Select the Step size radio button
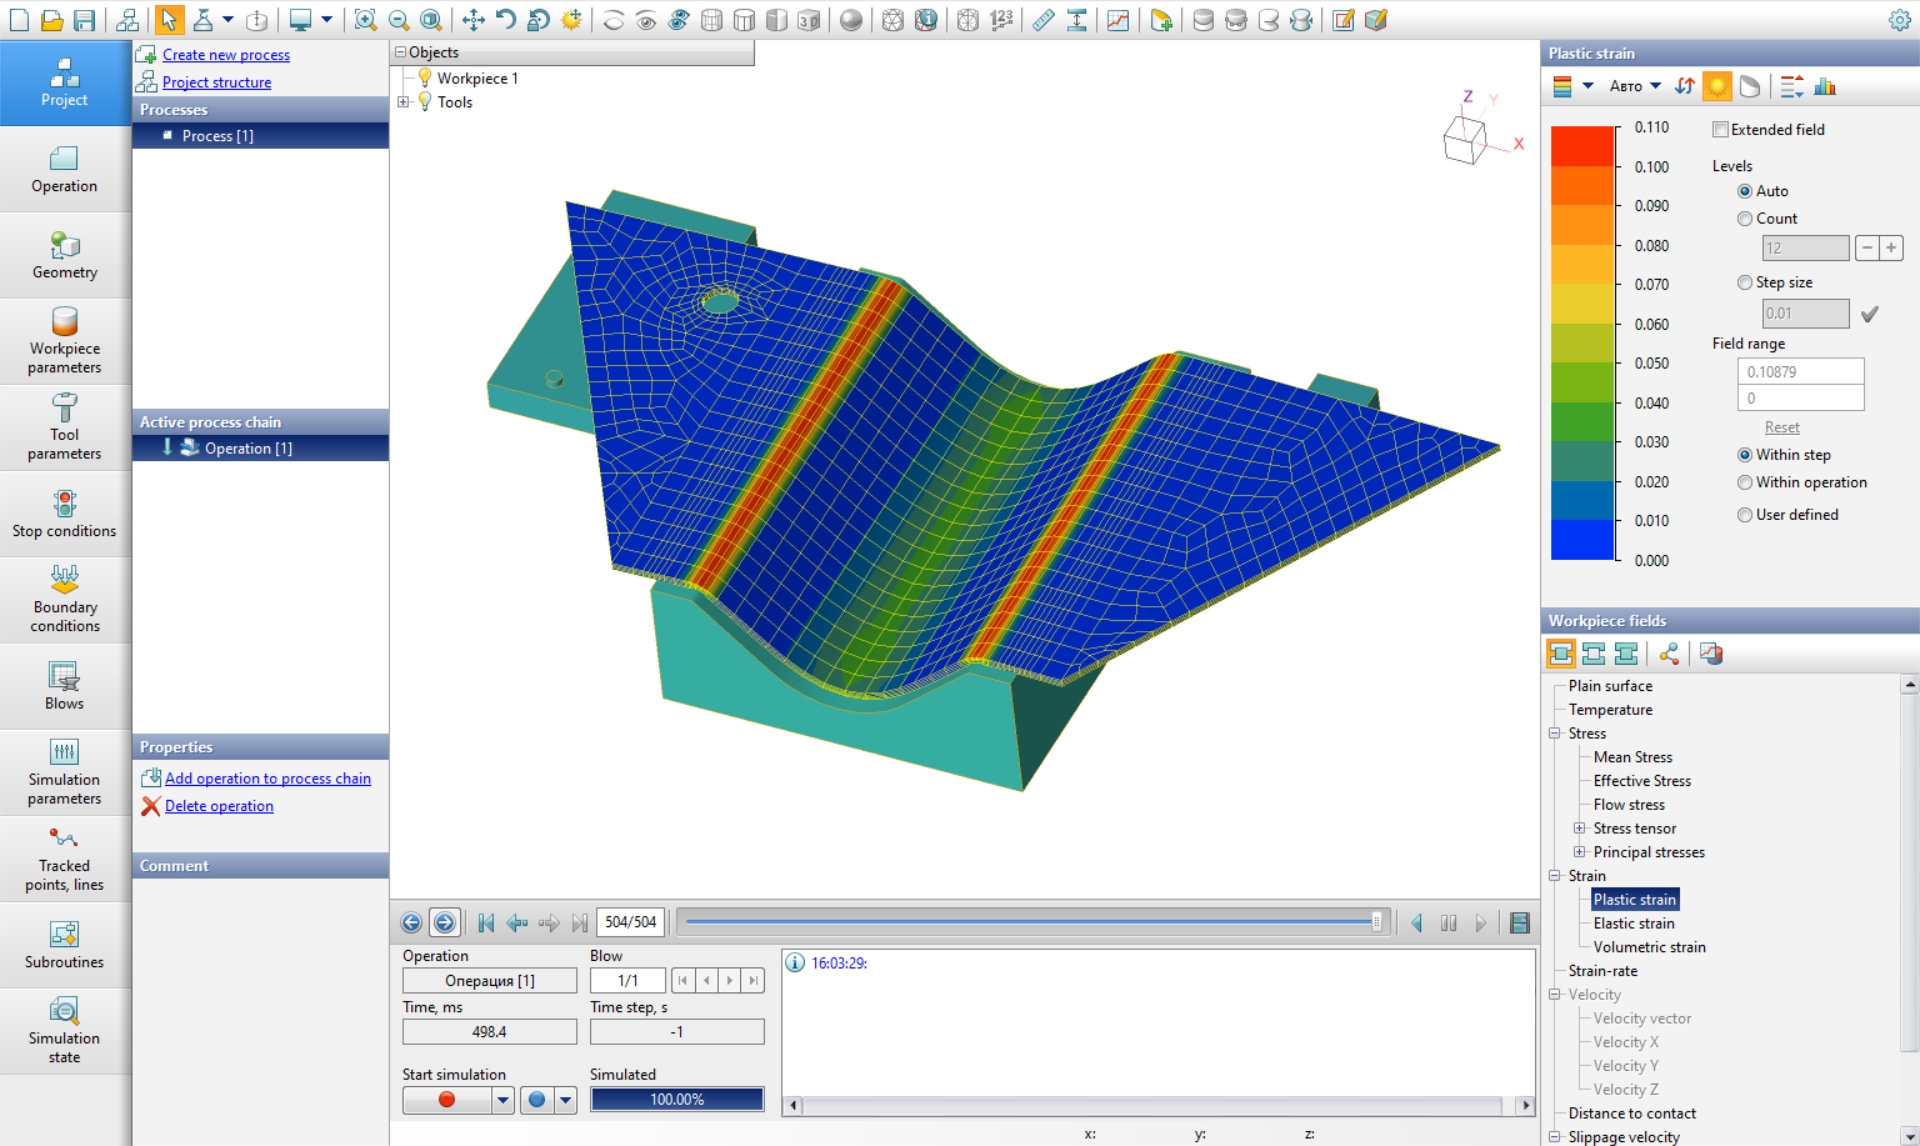 point(1745,283)
